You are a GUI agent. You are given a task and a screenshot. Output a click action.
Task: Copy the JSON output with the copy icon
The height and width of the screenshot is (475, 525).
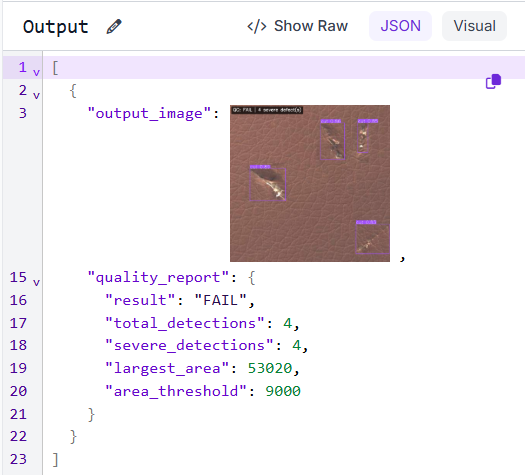click(x=493, y=81)
